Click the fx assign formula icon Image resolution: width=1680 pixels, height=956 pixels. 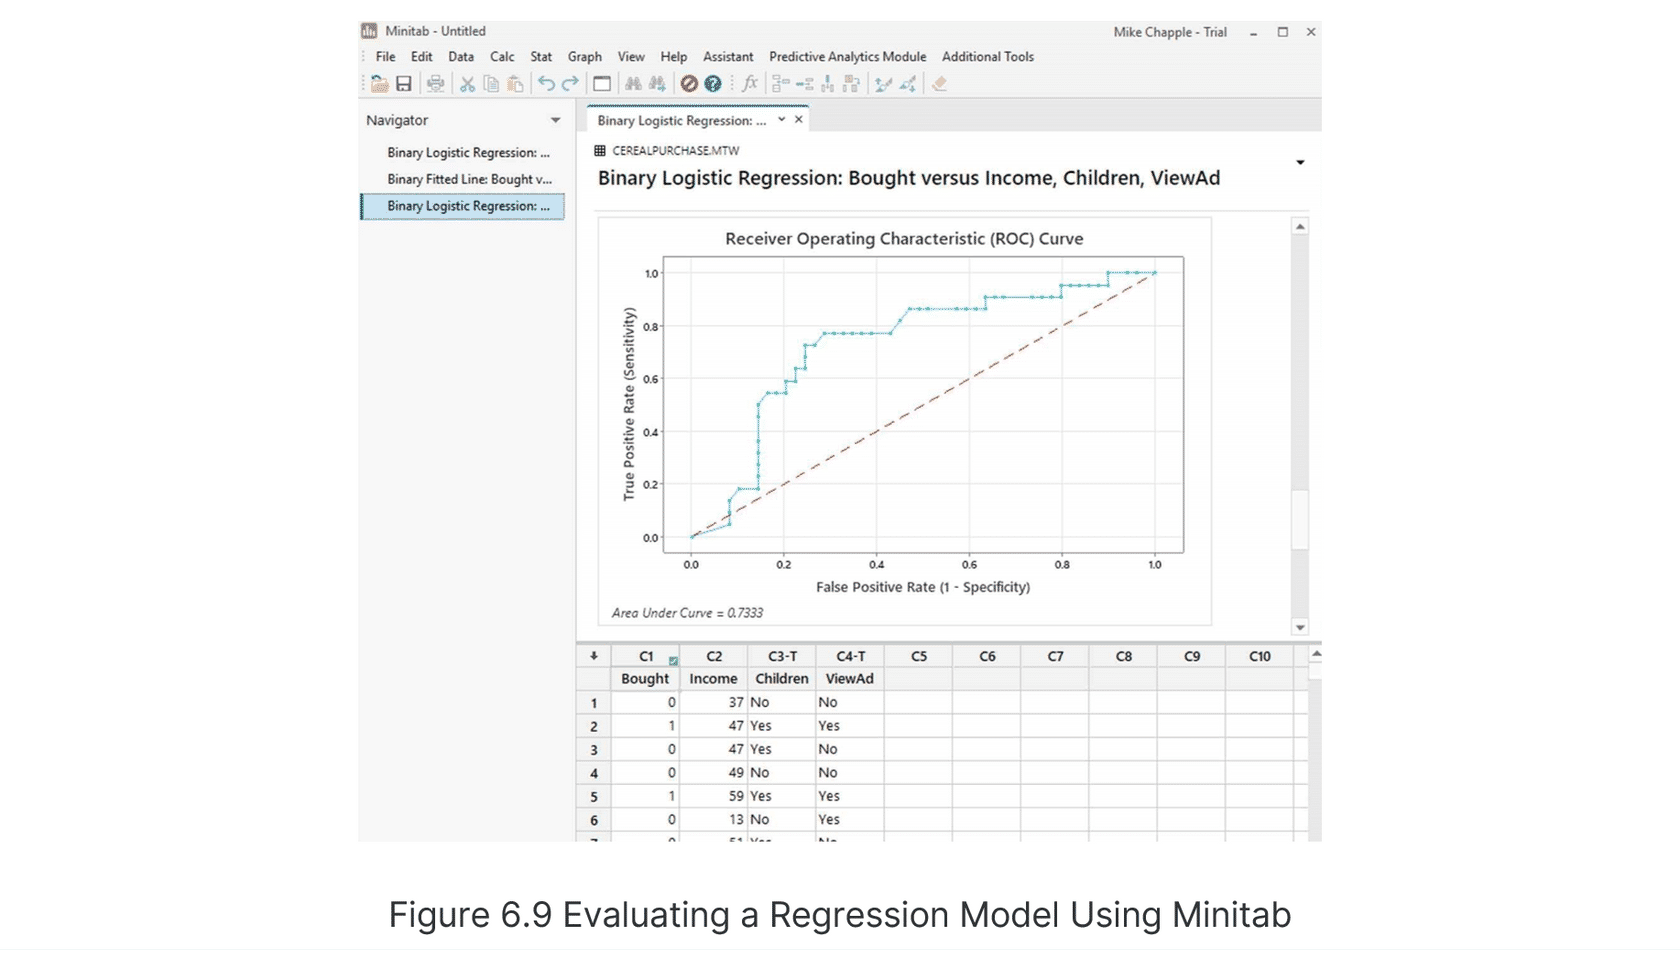pos(750,84)
